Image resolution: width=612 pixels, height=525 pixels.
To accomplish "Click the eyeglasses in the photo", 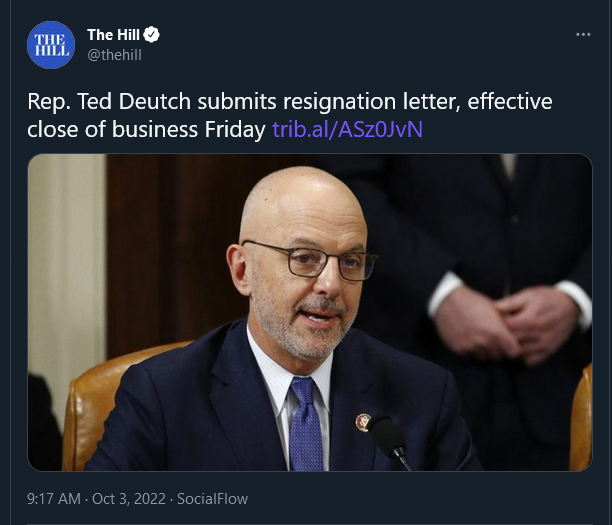I will 310,260.
